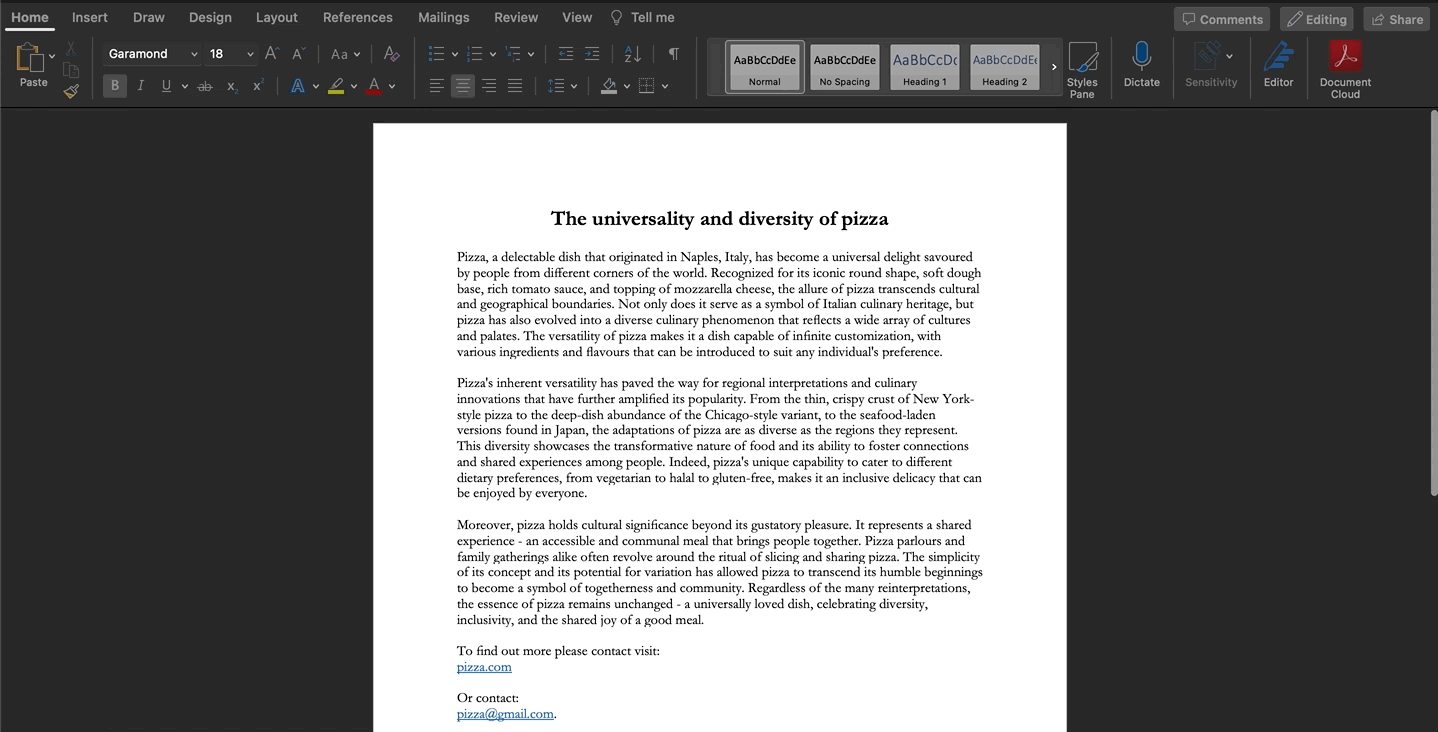The image size is (1438, 732).
Task: Open the Review tab
Action: coord(516,17)
